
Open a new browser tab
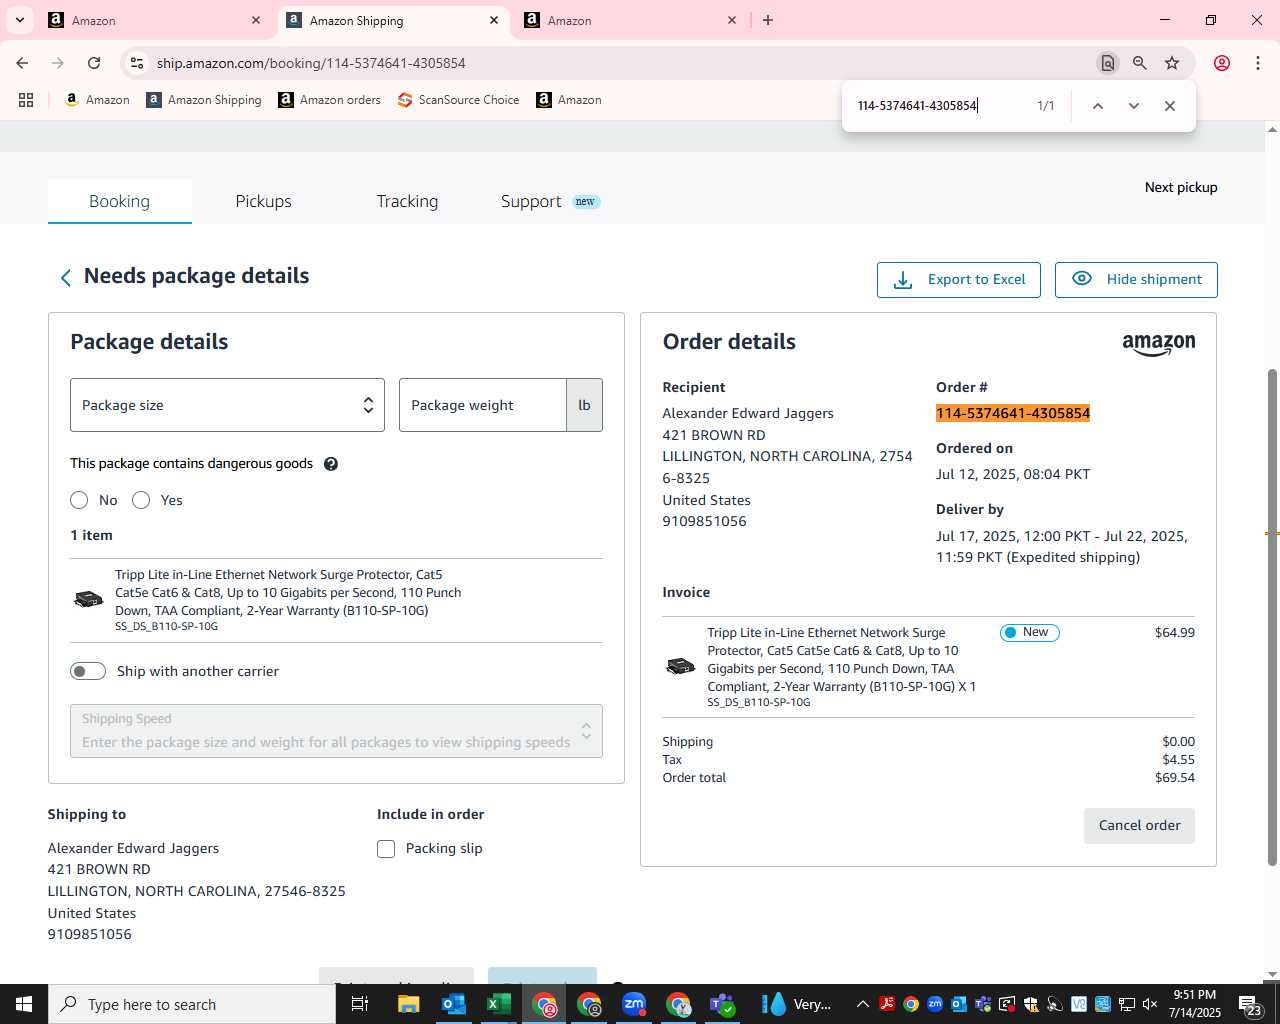click(768, 20)
